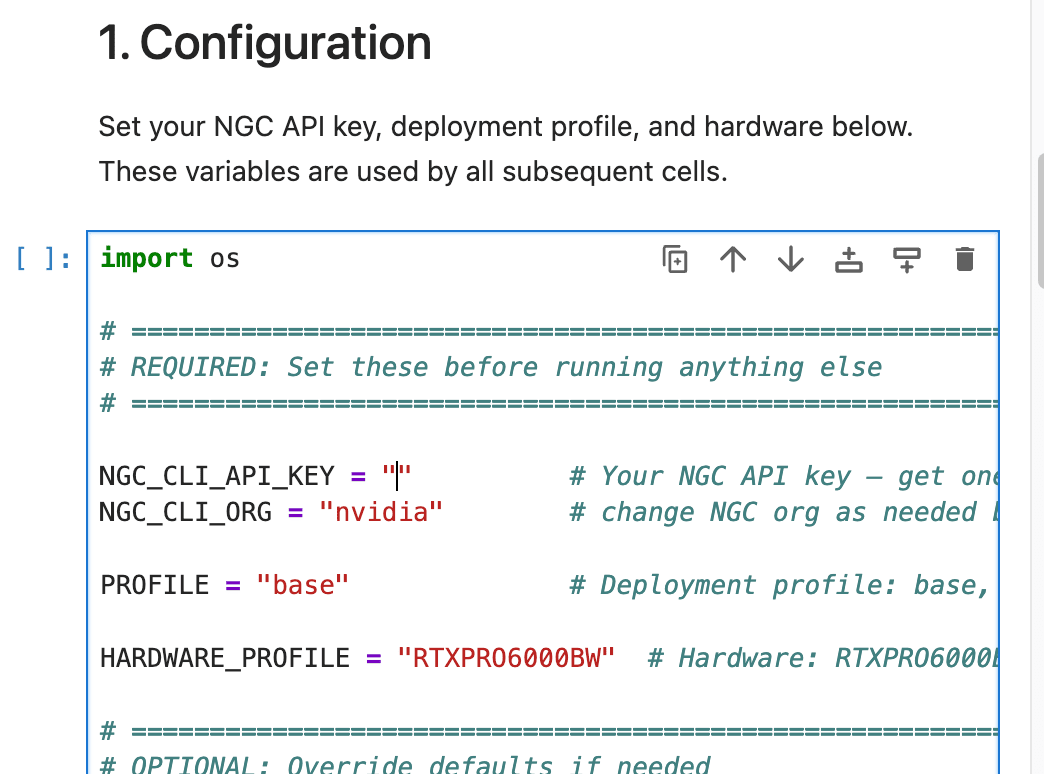Click the HARDWARE_PROFILE variable name
Viewport: 1044px width, 774px height.
(224, 658)
